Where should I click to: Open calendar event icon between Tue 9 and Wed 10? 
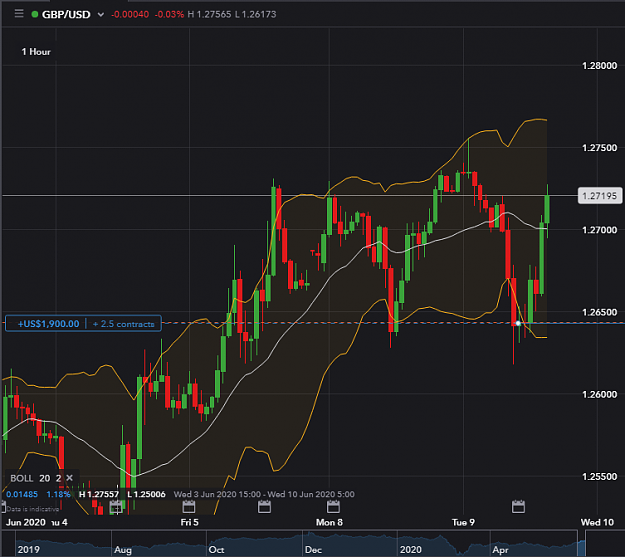(x=518, y=507)
